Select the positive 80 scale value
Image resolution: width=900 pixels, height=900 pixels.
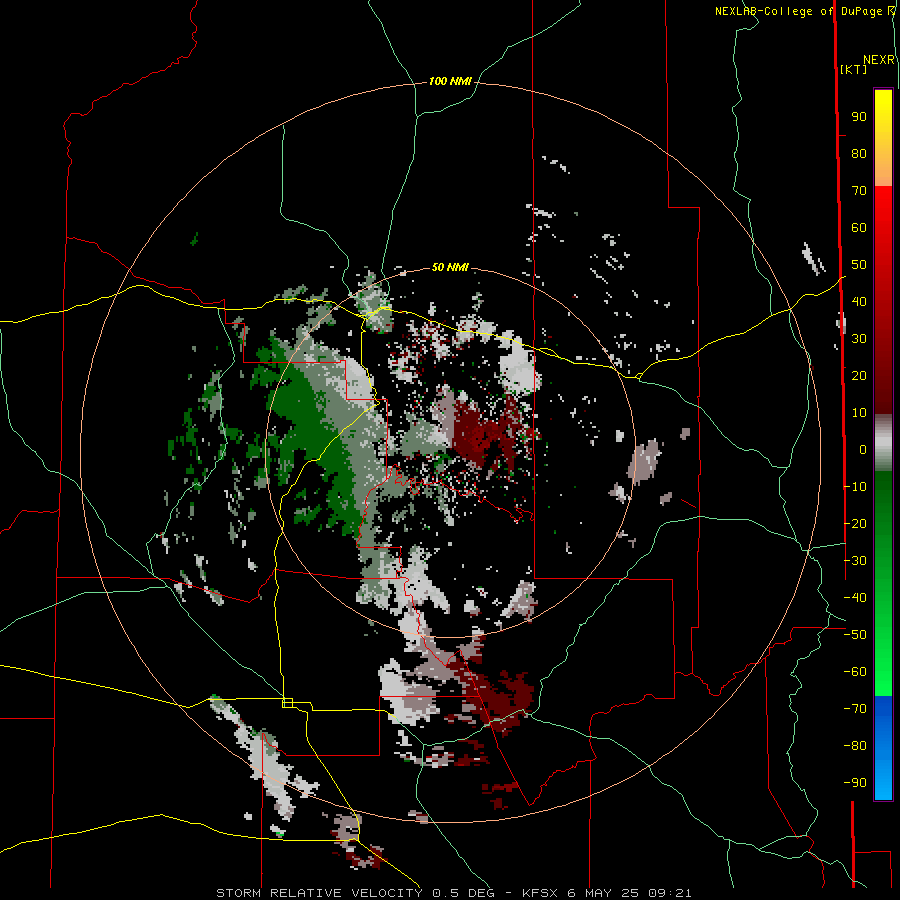click(859, 154)
